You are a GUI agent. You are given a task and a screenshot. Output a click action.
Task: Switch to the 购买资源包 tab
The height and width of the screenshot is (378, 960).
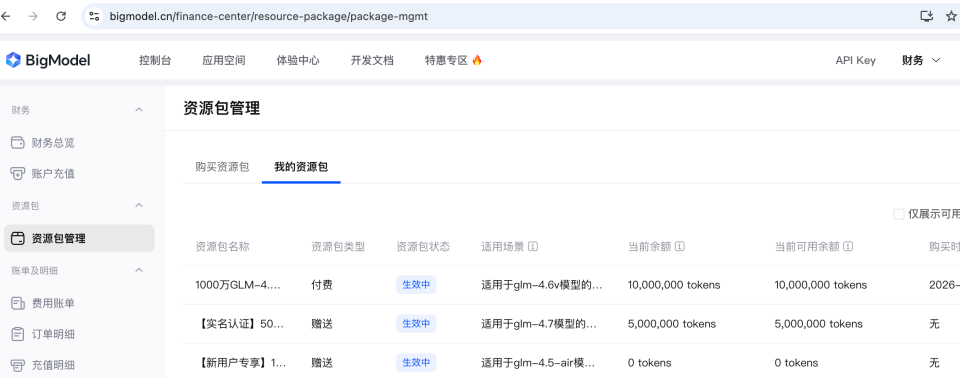point(222,167)
